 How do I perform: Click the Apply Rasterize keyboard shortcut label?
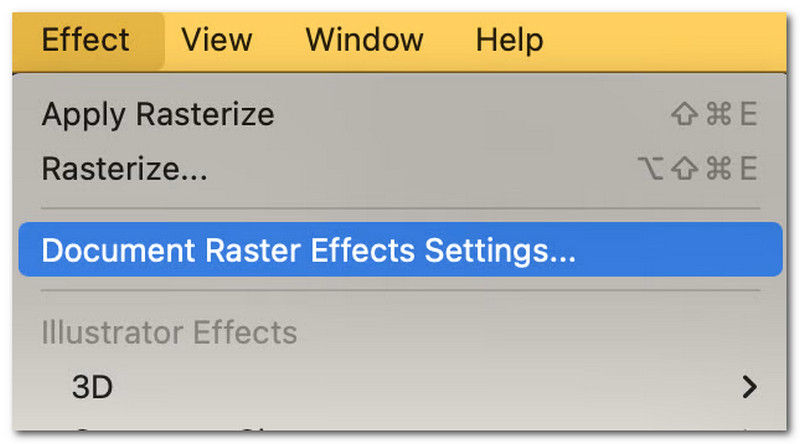click(x=713, y=114)
